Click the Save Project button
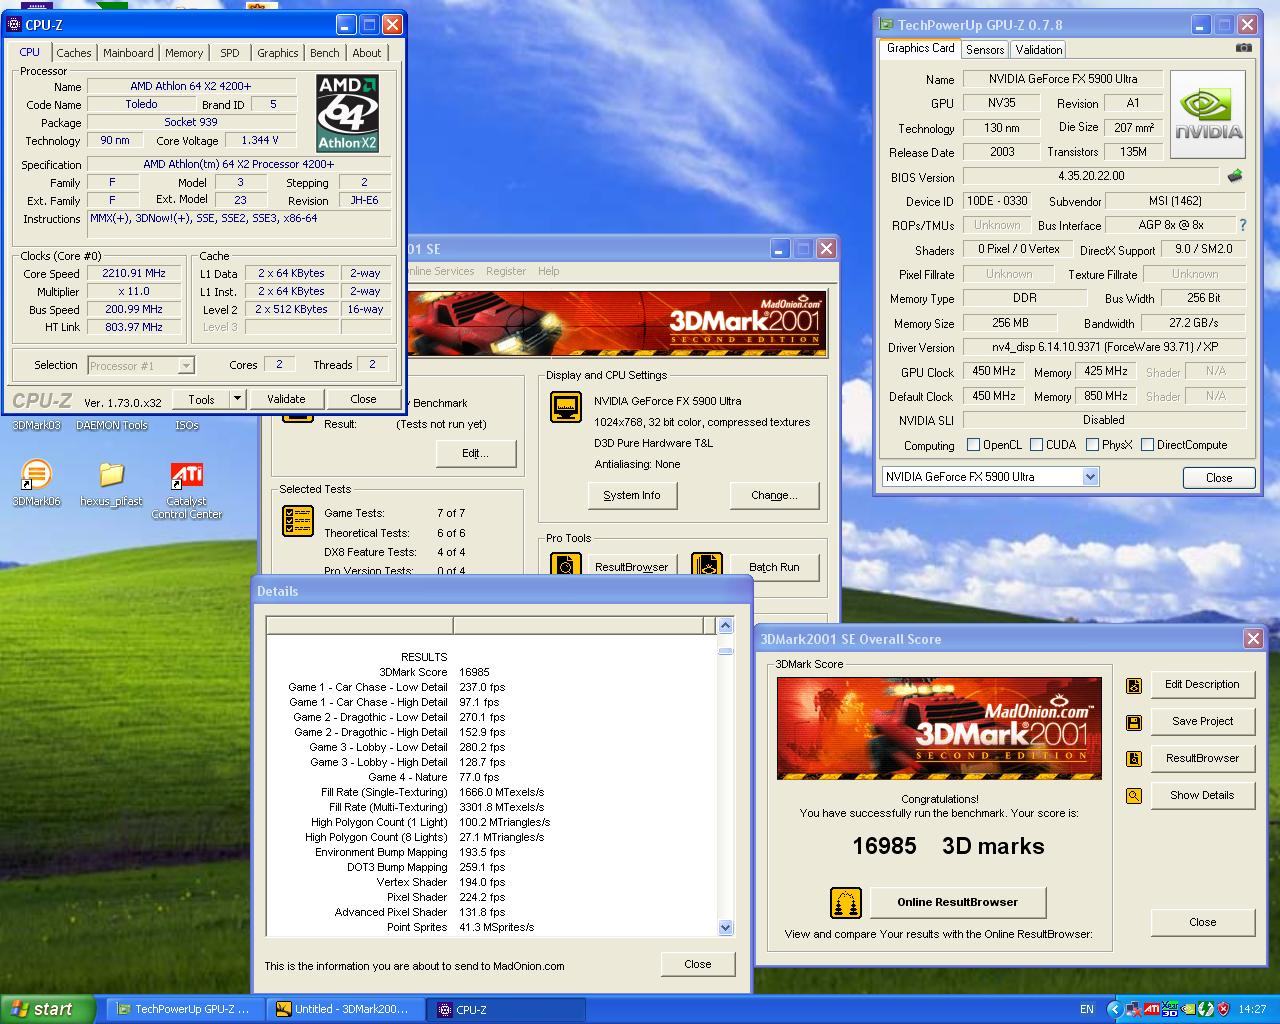The width and height of the screenshot is (1280, 1024). [1202, 721]
